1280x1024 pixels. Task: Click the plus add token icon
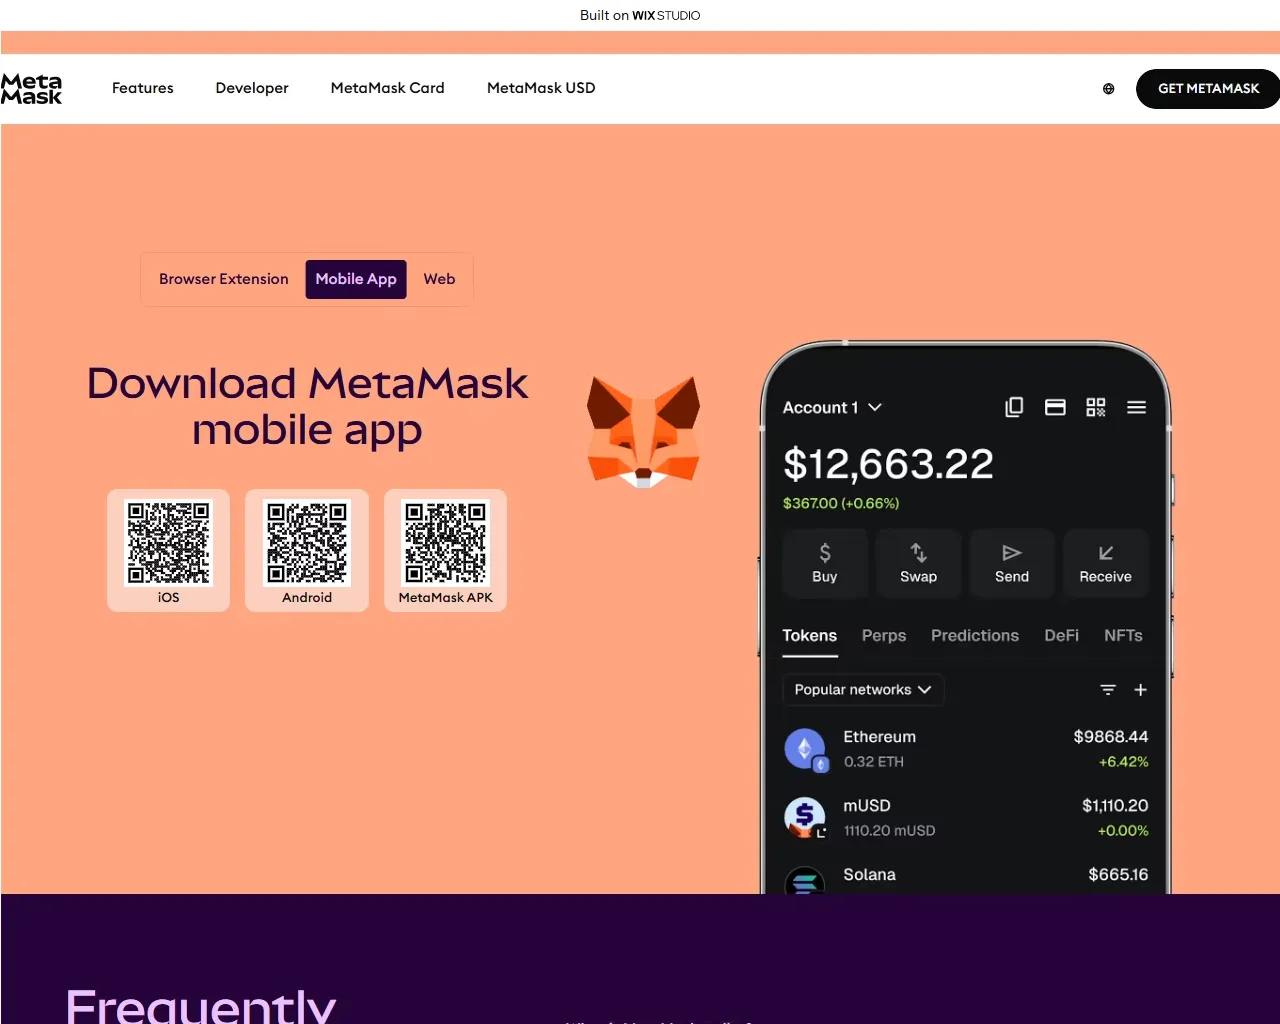(x=1140, y=690)
